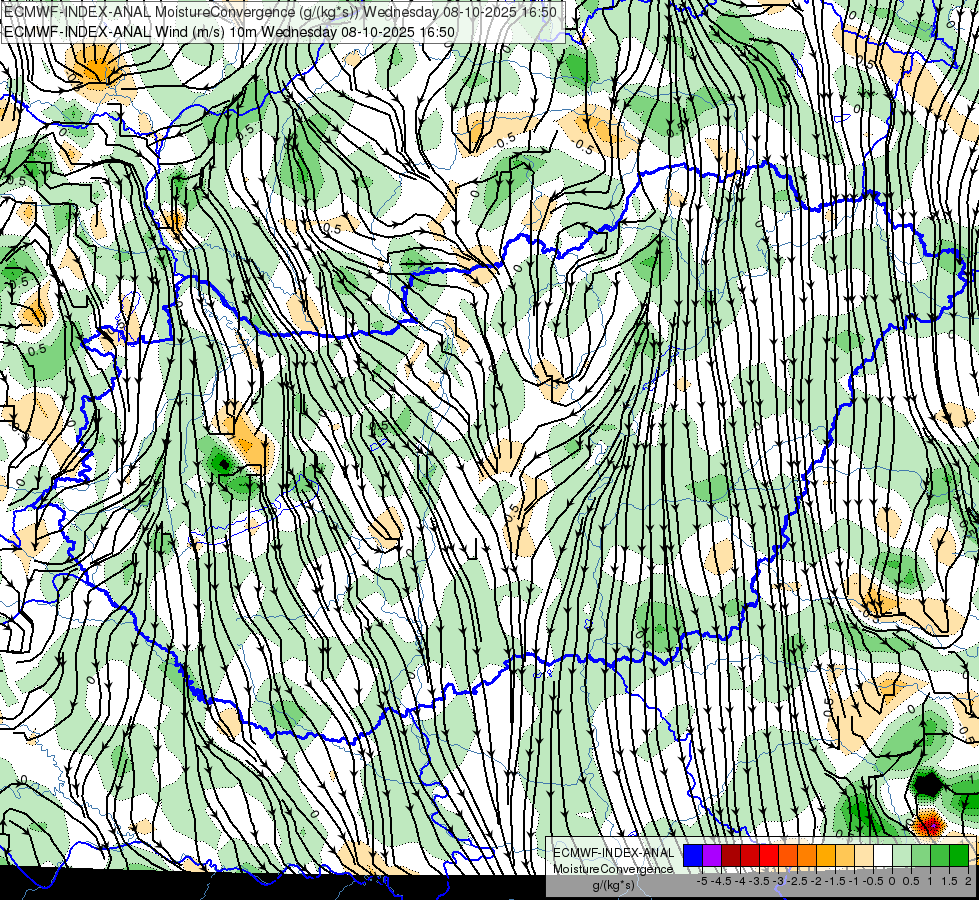Click the legend unit label g/(kg*s)
979x900 pixels.
[613, 885]
